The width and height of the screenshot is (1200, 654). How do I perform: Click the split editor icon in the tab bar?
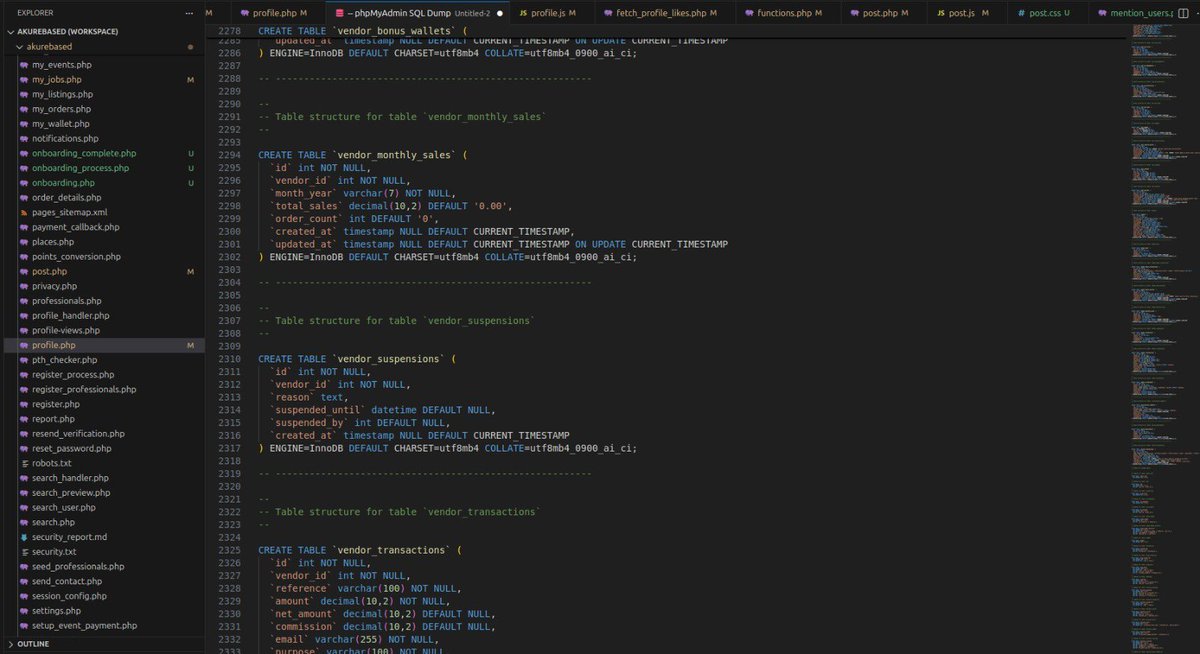point(1182,12)
